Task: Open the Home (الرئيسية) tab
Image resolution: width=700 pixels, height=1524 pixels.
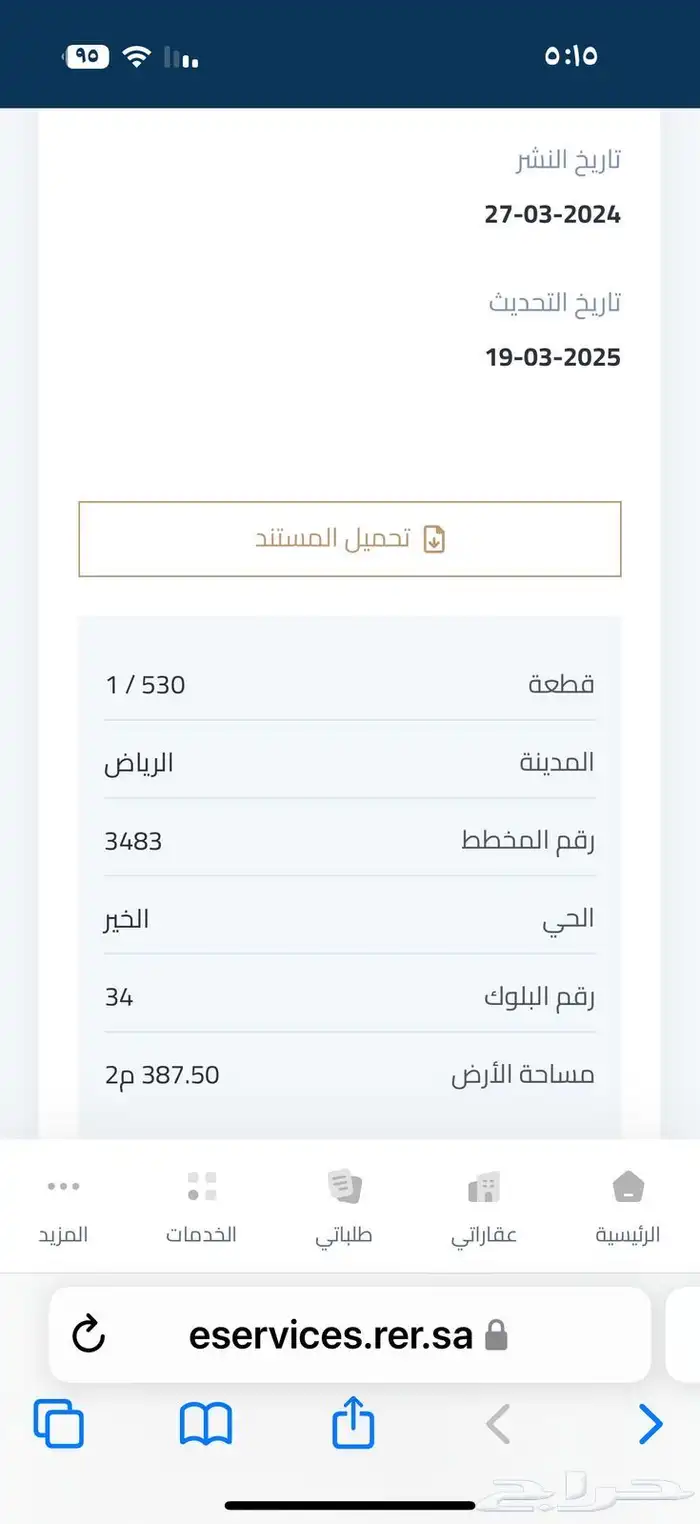Action: point(628,1207)
